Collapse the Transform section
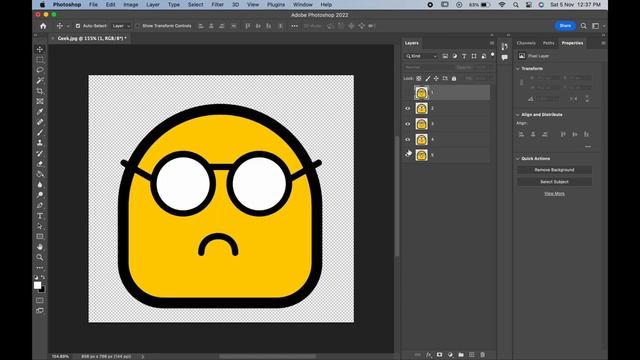 (x=518, y=69)
